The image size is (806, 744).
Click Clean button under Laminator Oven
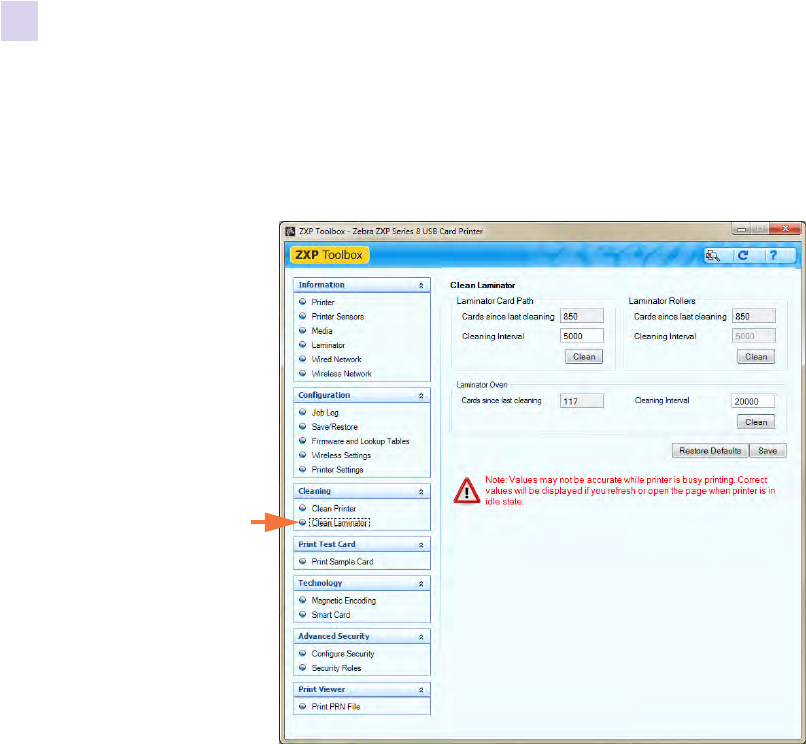click(x=756, y=422)
